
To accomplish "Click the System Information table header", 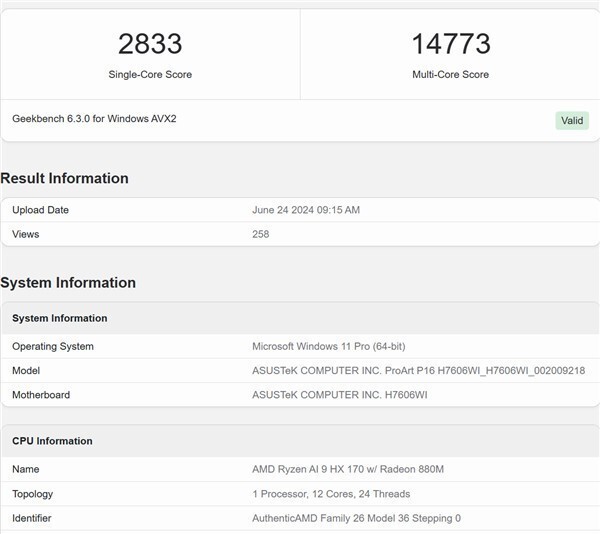I will (x=59, y=318).
